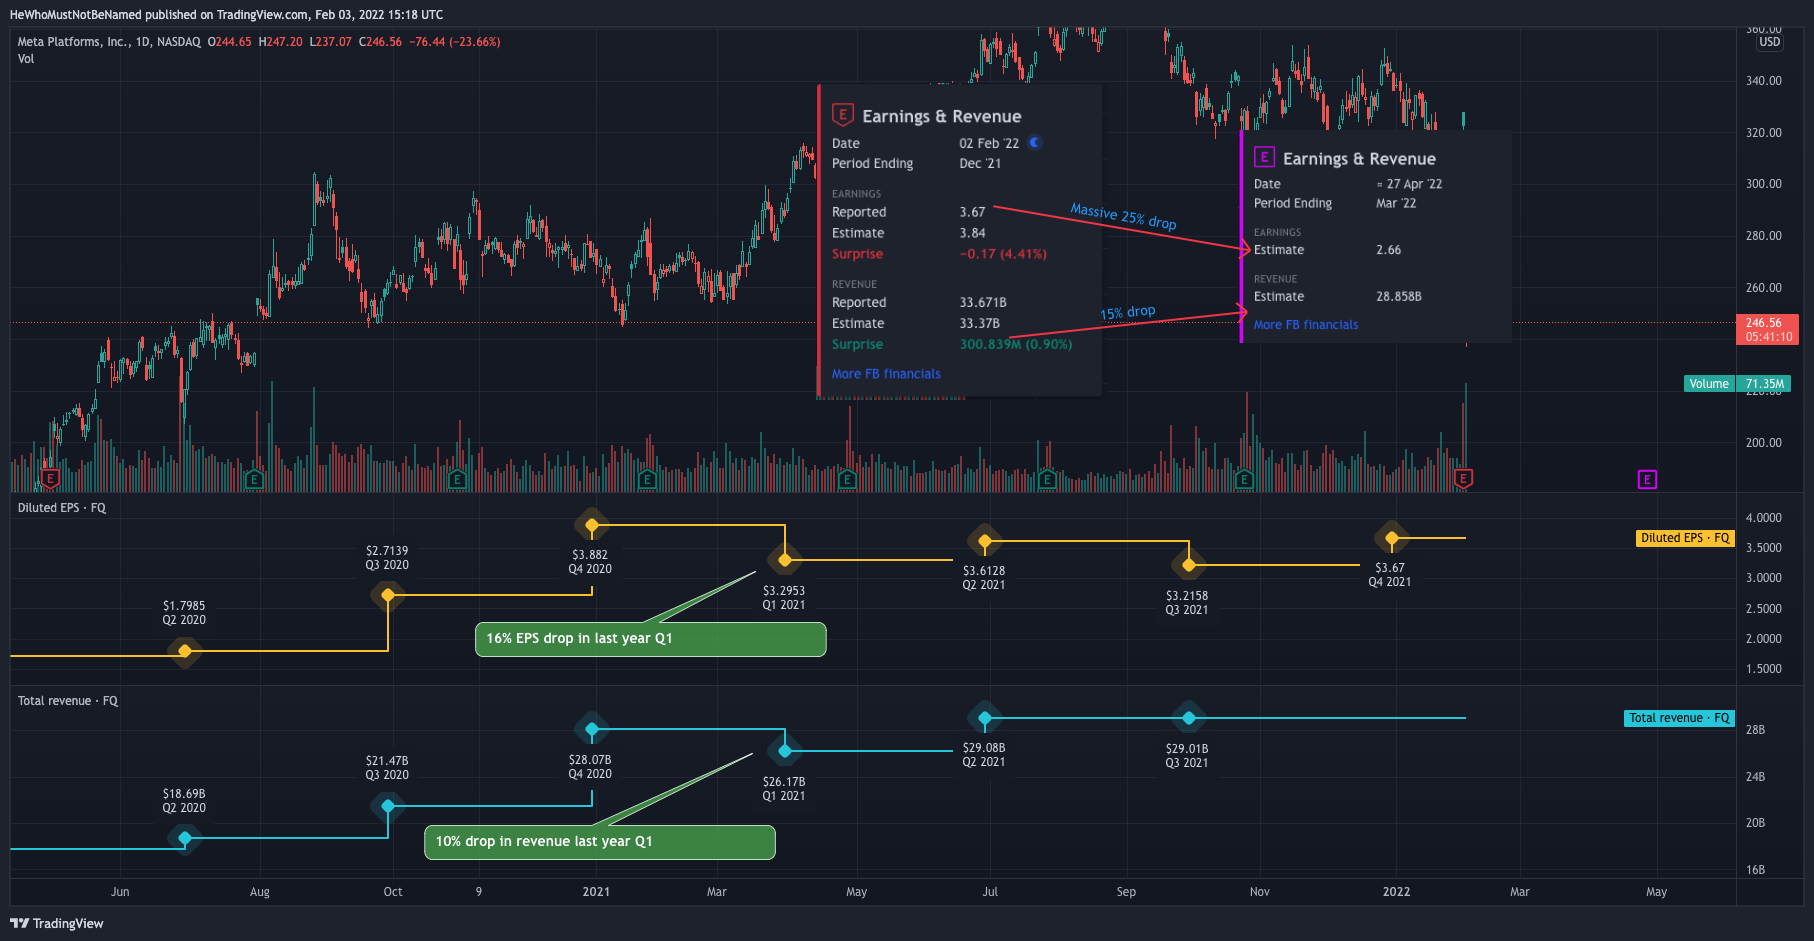Select the Q1 2021 total revenue marker
The height and width of the screenshot is (941, 1814).
pyautogui.click(x=785, y=750)
